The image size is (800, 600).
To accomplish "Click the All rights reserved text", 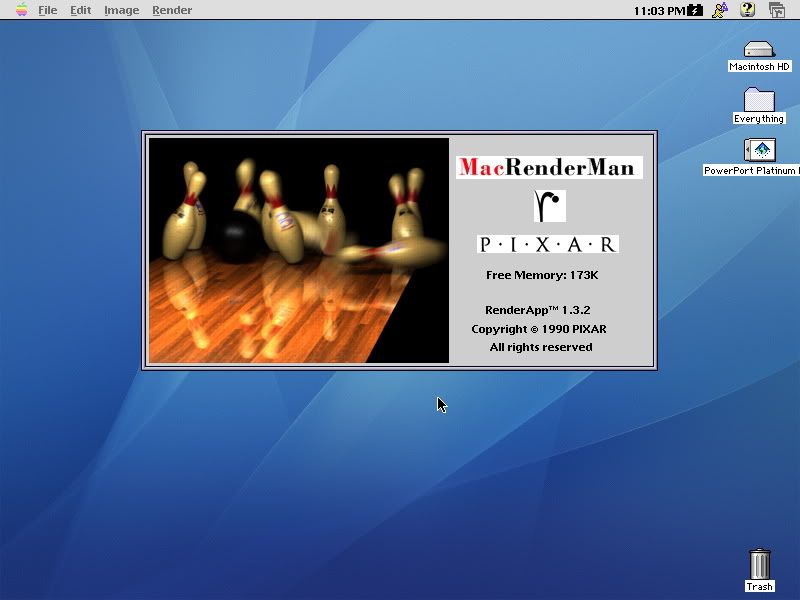I will pyautogui.click(x=541, y=347).
